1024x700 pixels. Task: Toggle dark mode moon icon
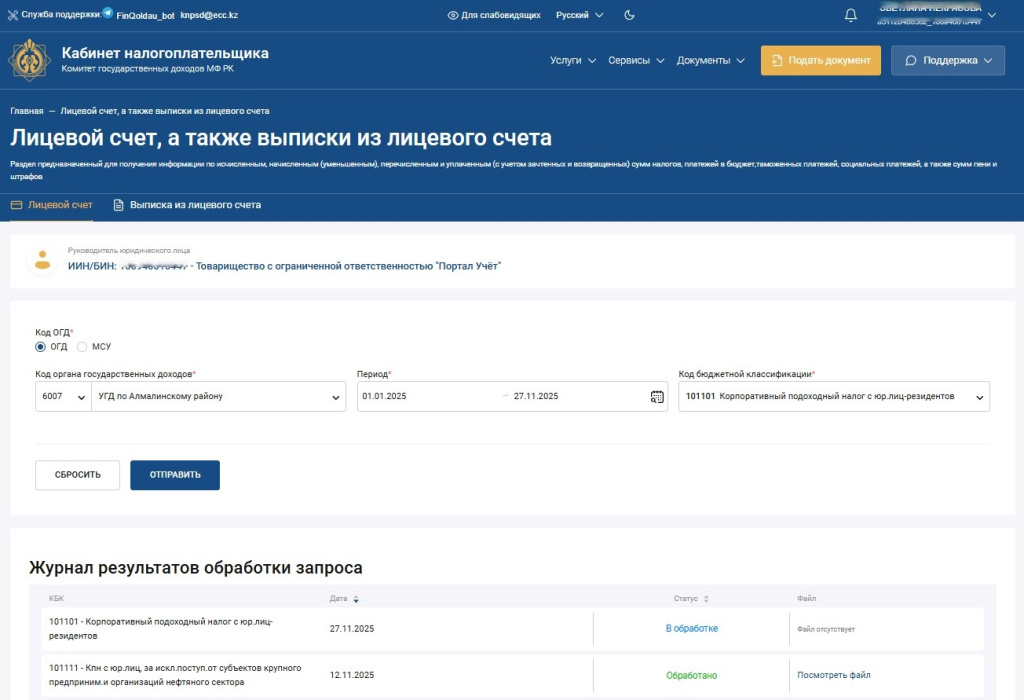point(629,15)
